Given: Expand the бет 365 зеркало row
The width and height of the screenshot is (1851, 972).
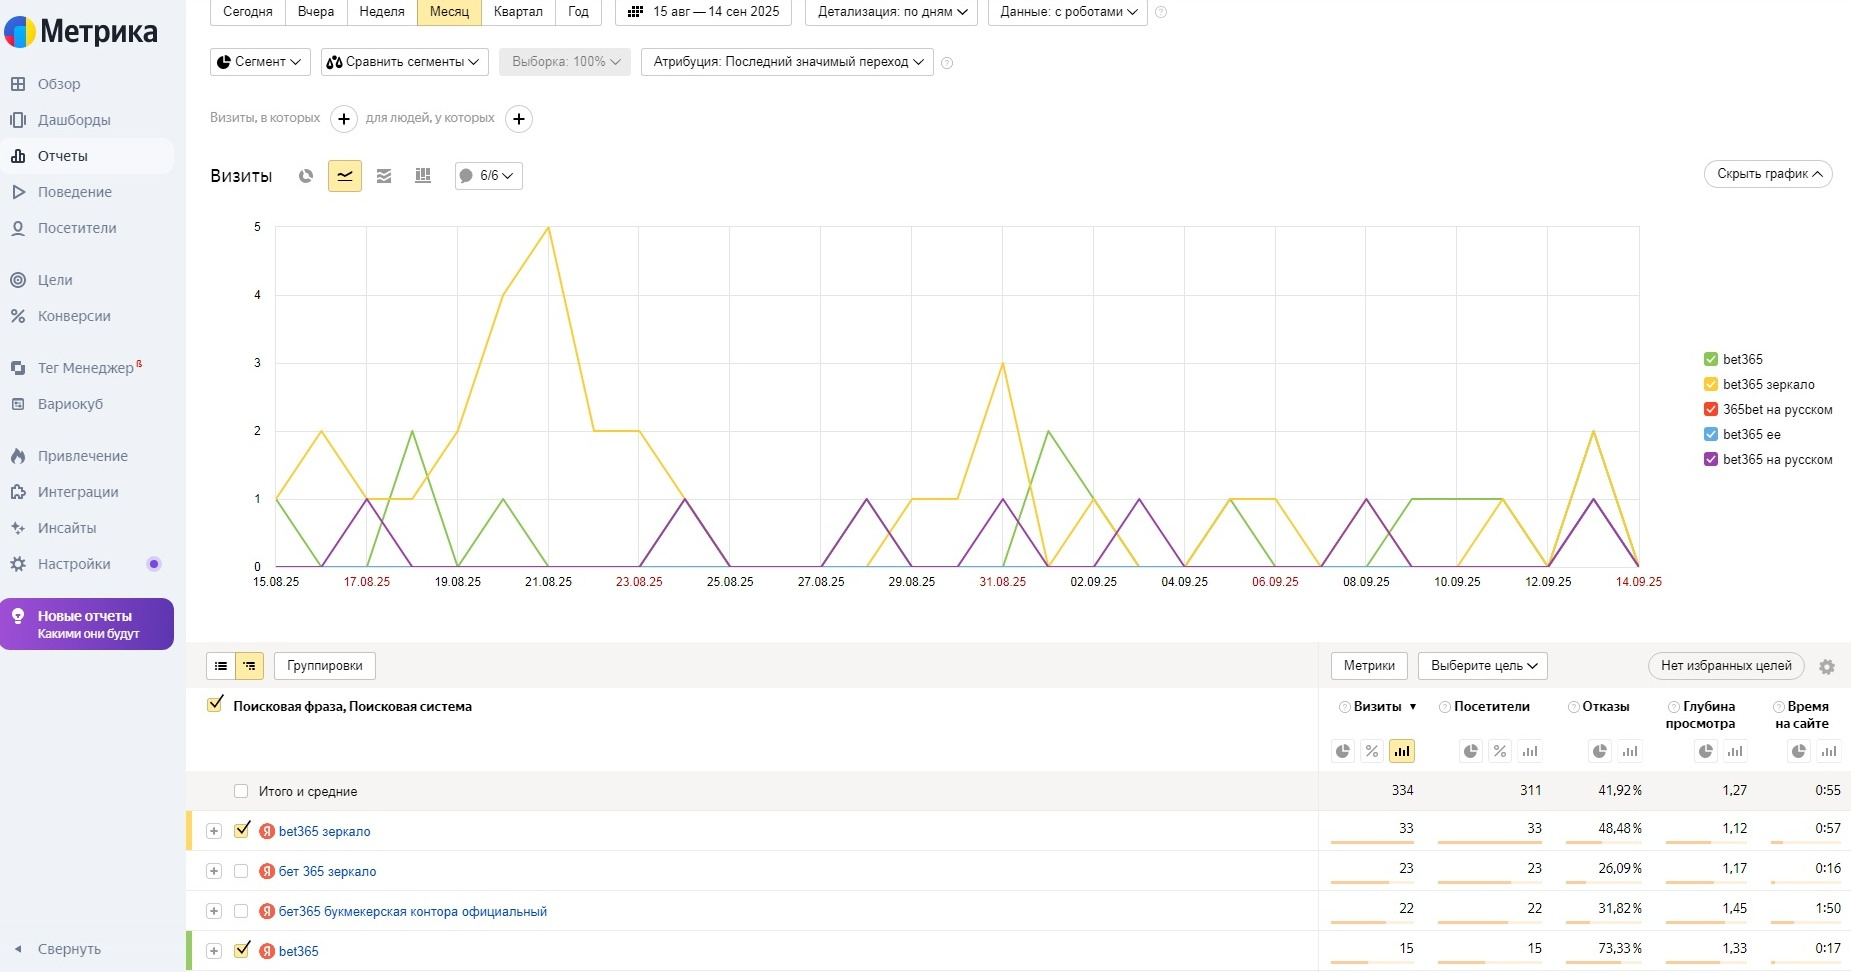Looking at the screenshot, I should pos(214,871).
